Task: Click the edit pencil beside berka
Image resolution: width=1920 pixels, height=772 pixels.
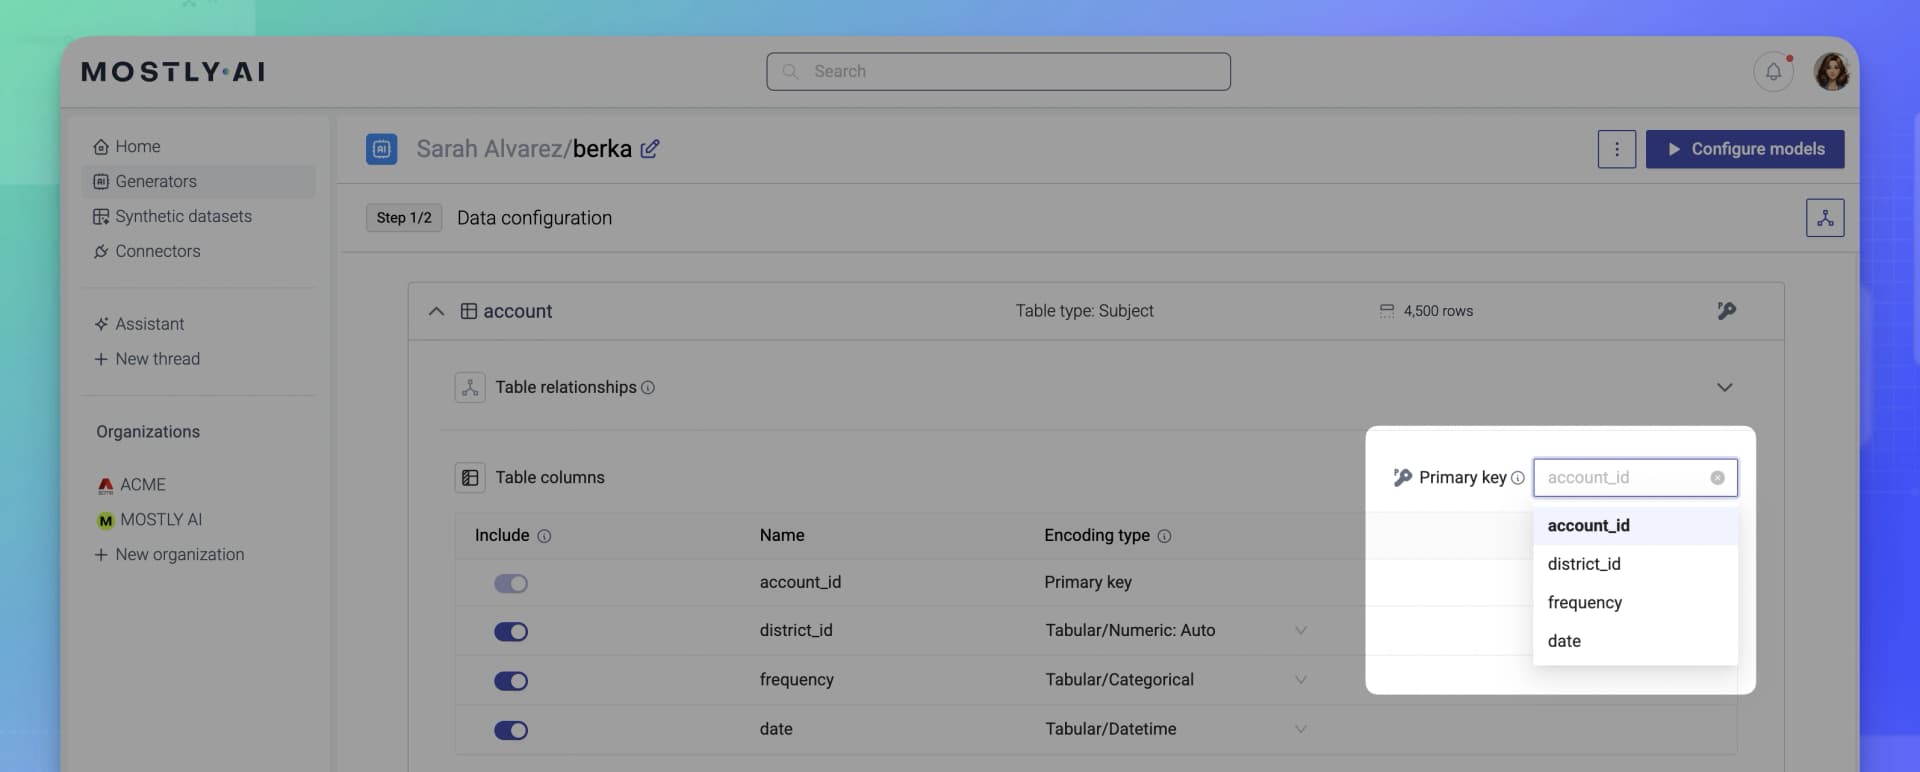Action: point(650,149)
